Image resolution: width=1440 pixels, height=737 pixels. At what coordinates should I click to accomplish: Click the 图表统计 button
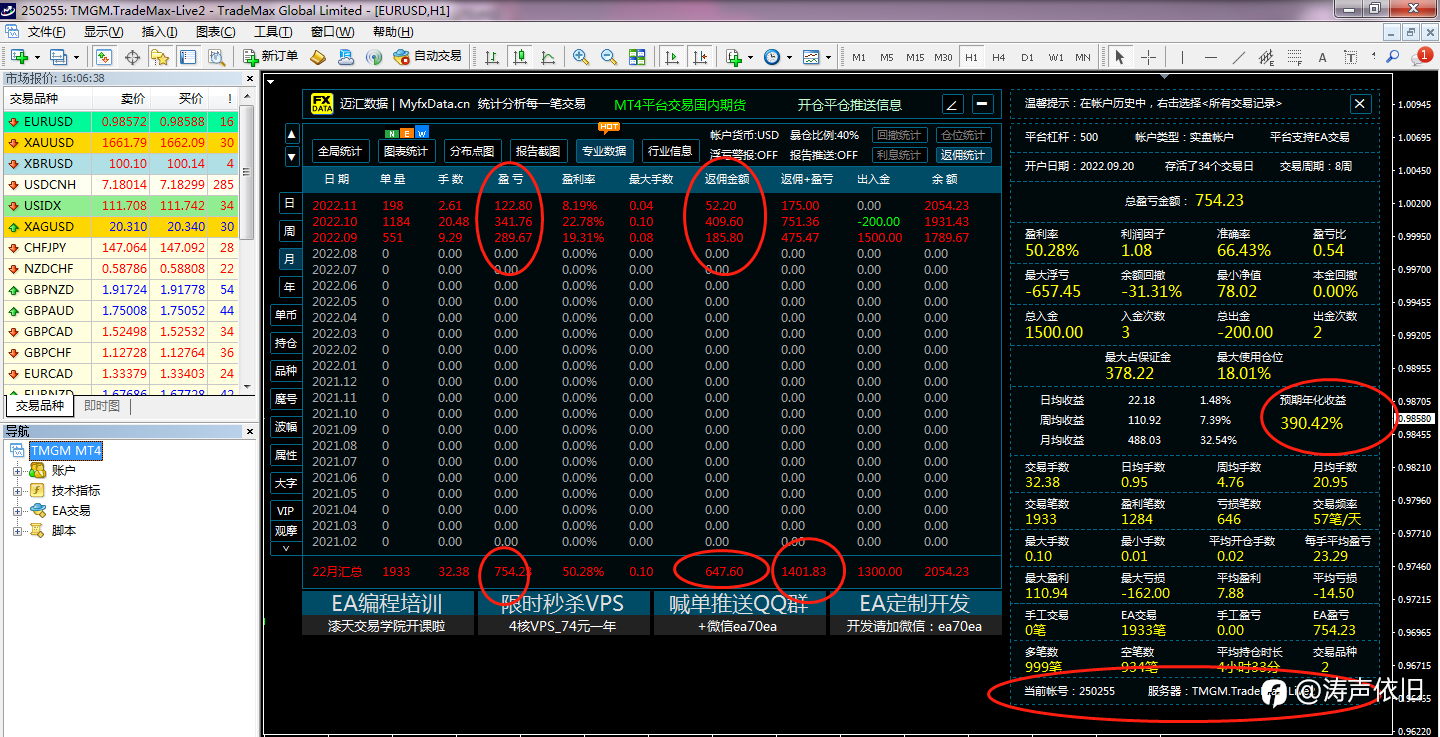pyautogui.click(x=406, y=151)
